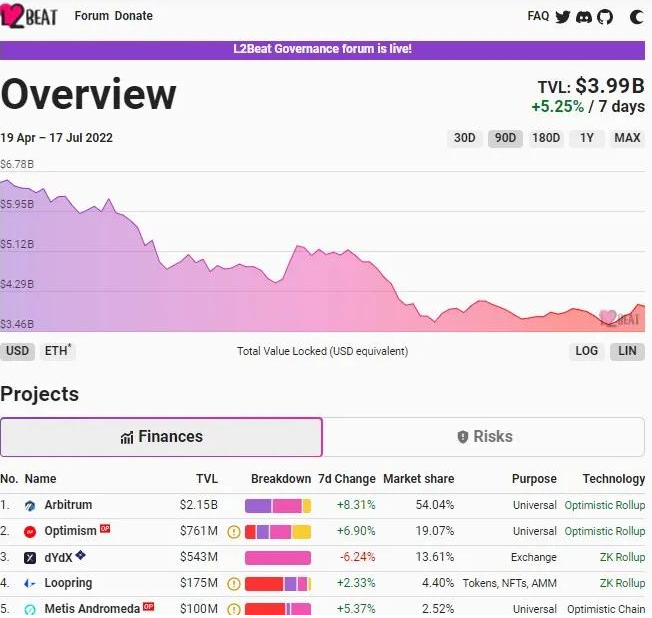Click the Loopring project icon
The width and height of the screenshot is (652, 618).
(30, 583)
